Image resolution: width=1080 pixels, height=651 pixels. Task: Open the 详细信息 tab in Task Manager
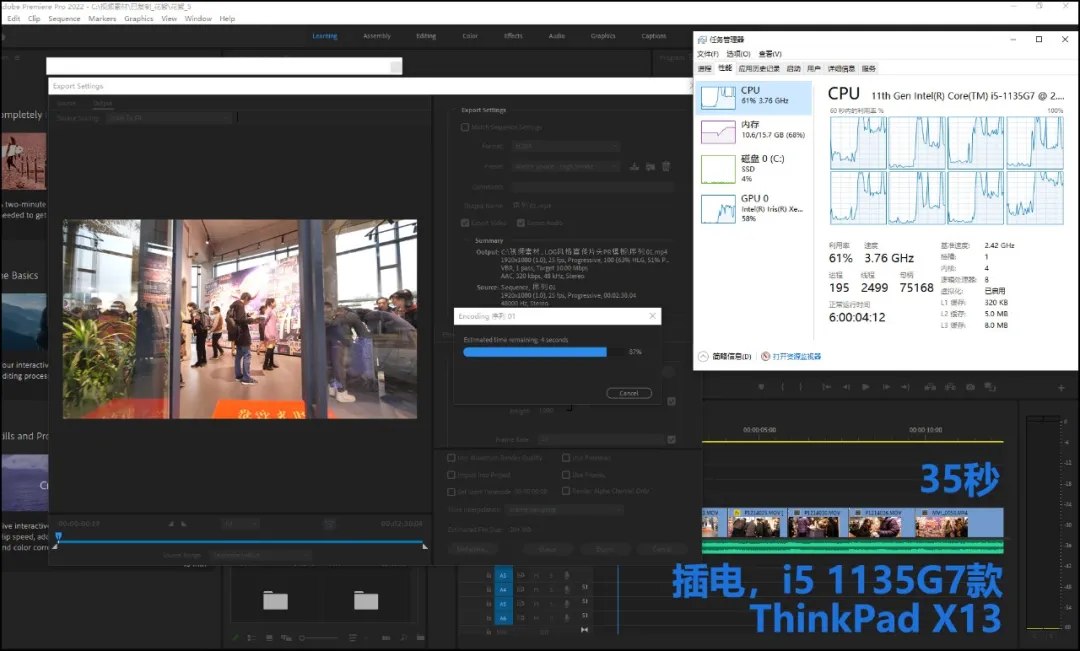point(841,69)
